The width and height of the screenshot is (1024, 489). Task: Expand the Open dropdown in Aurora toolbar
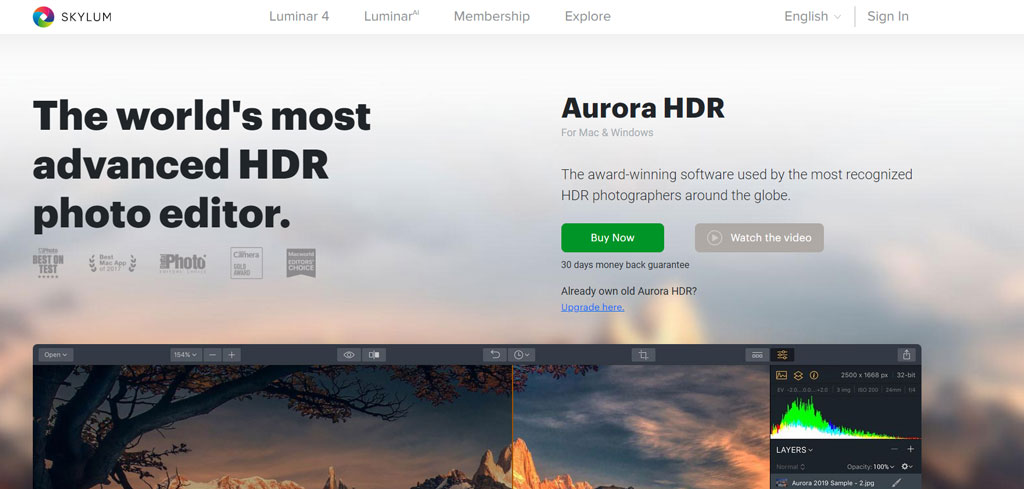coord(56,355)
